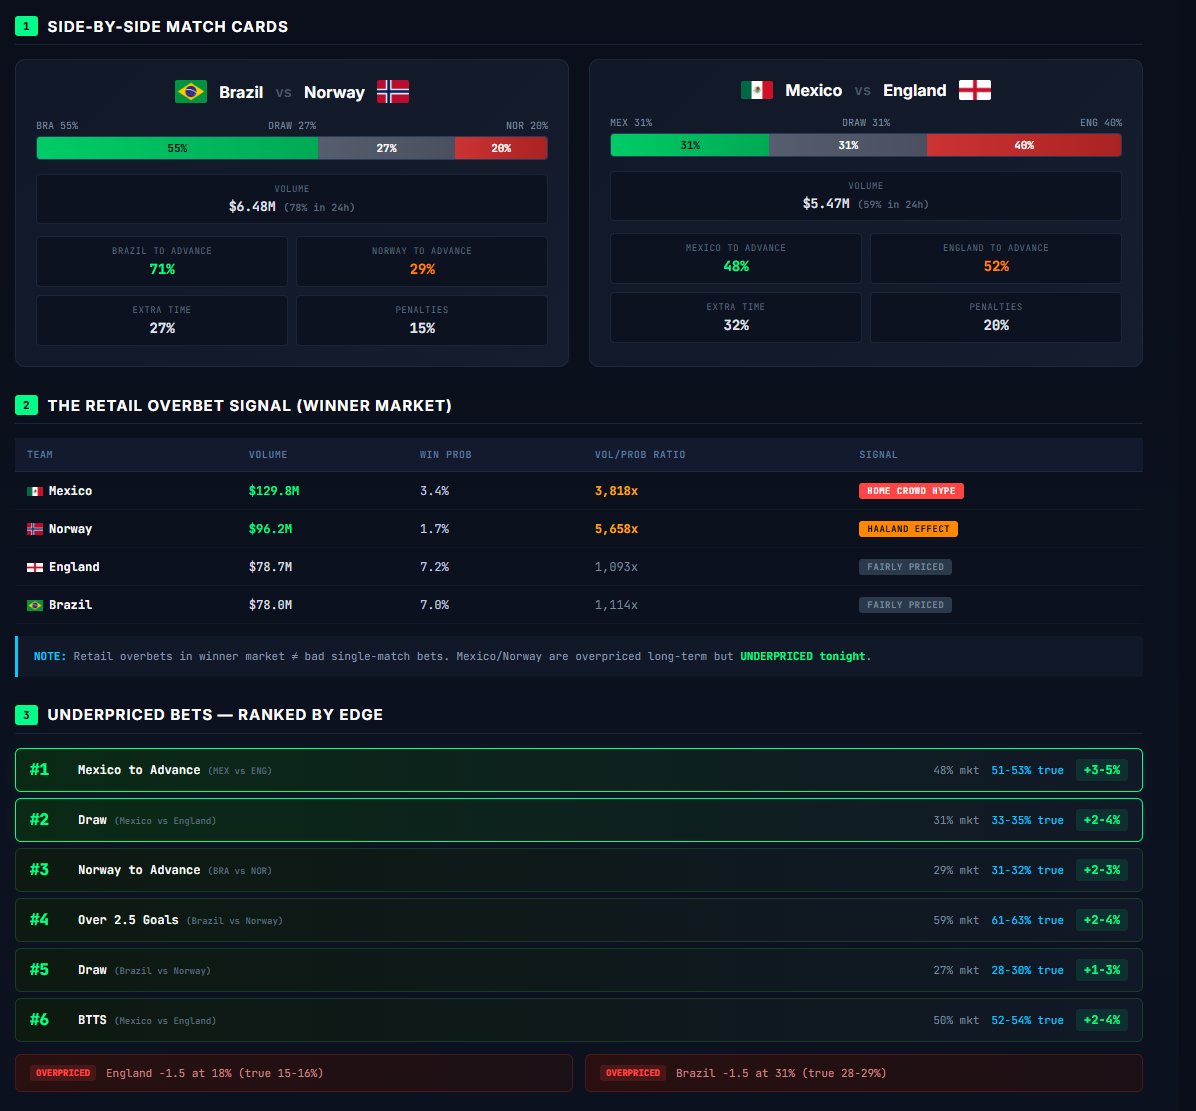
Task: Click the 3,818x ratio value
Action: coord(616,491)
